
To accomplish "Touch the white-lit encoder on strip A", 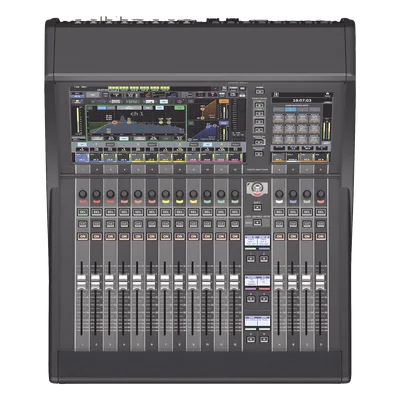I will coord(279,194).
